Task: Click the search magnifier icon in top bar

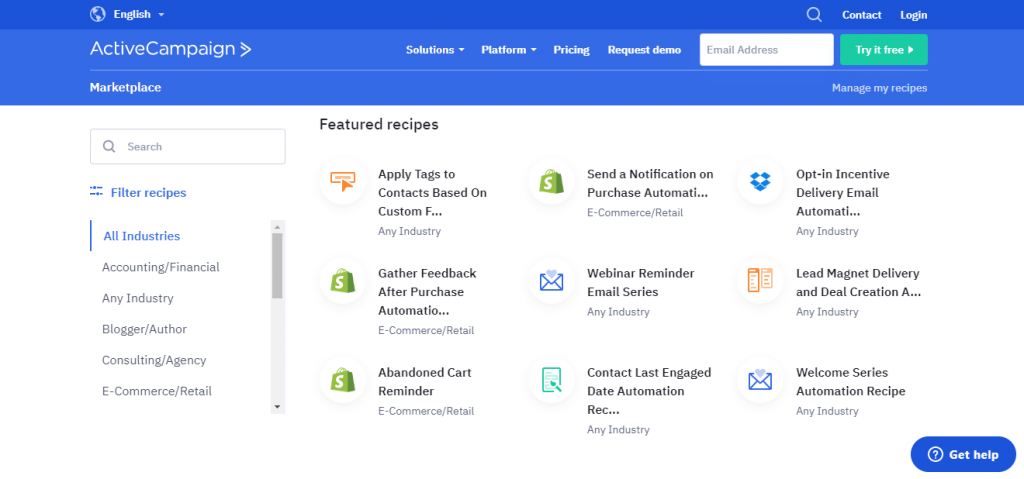Action: [x=814, y=14]
